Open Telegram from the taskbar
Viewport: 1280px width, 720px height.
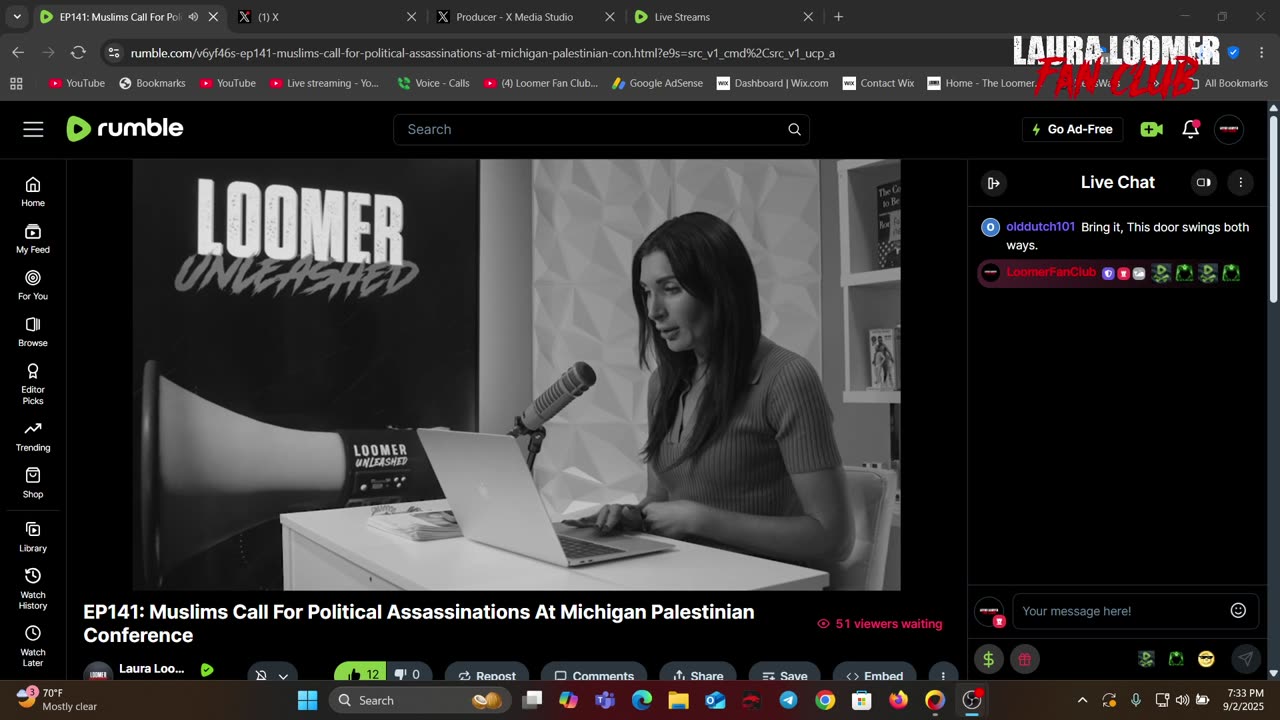(788, 700)
